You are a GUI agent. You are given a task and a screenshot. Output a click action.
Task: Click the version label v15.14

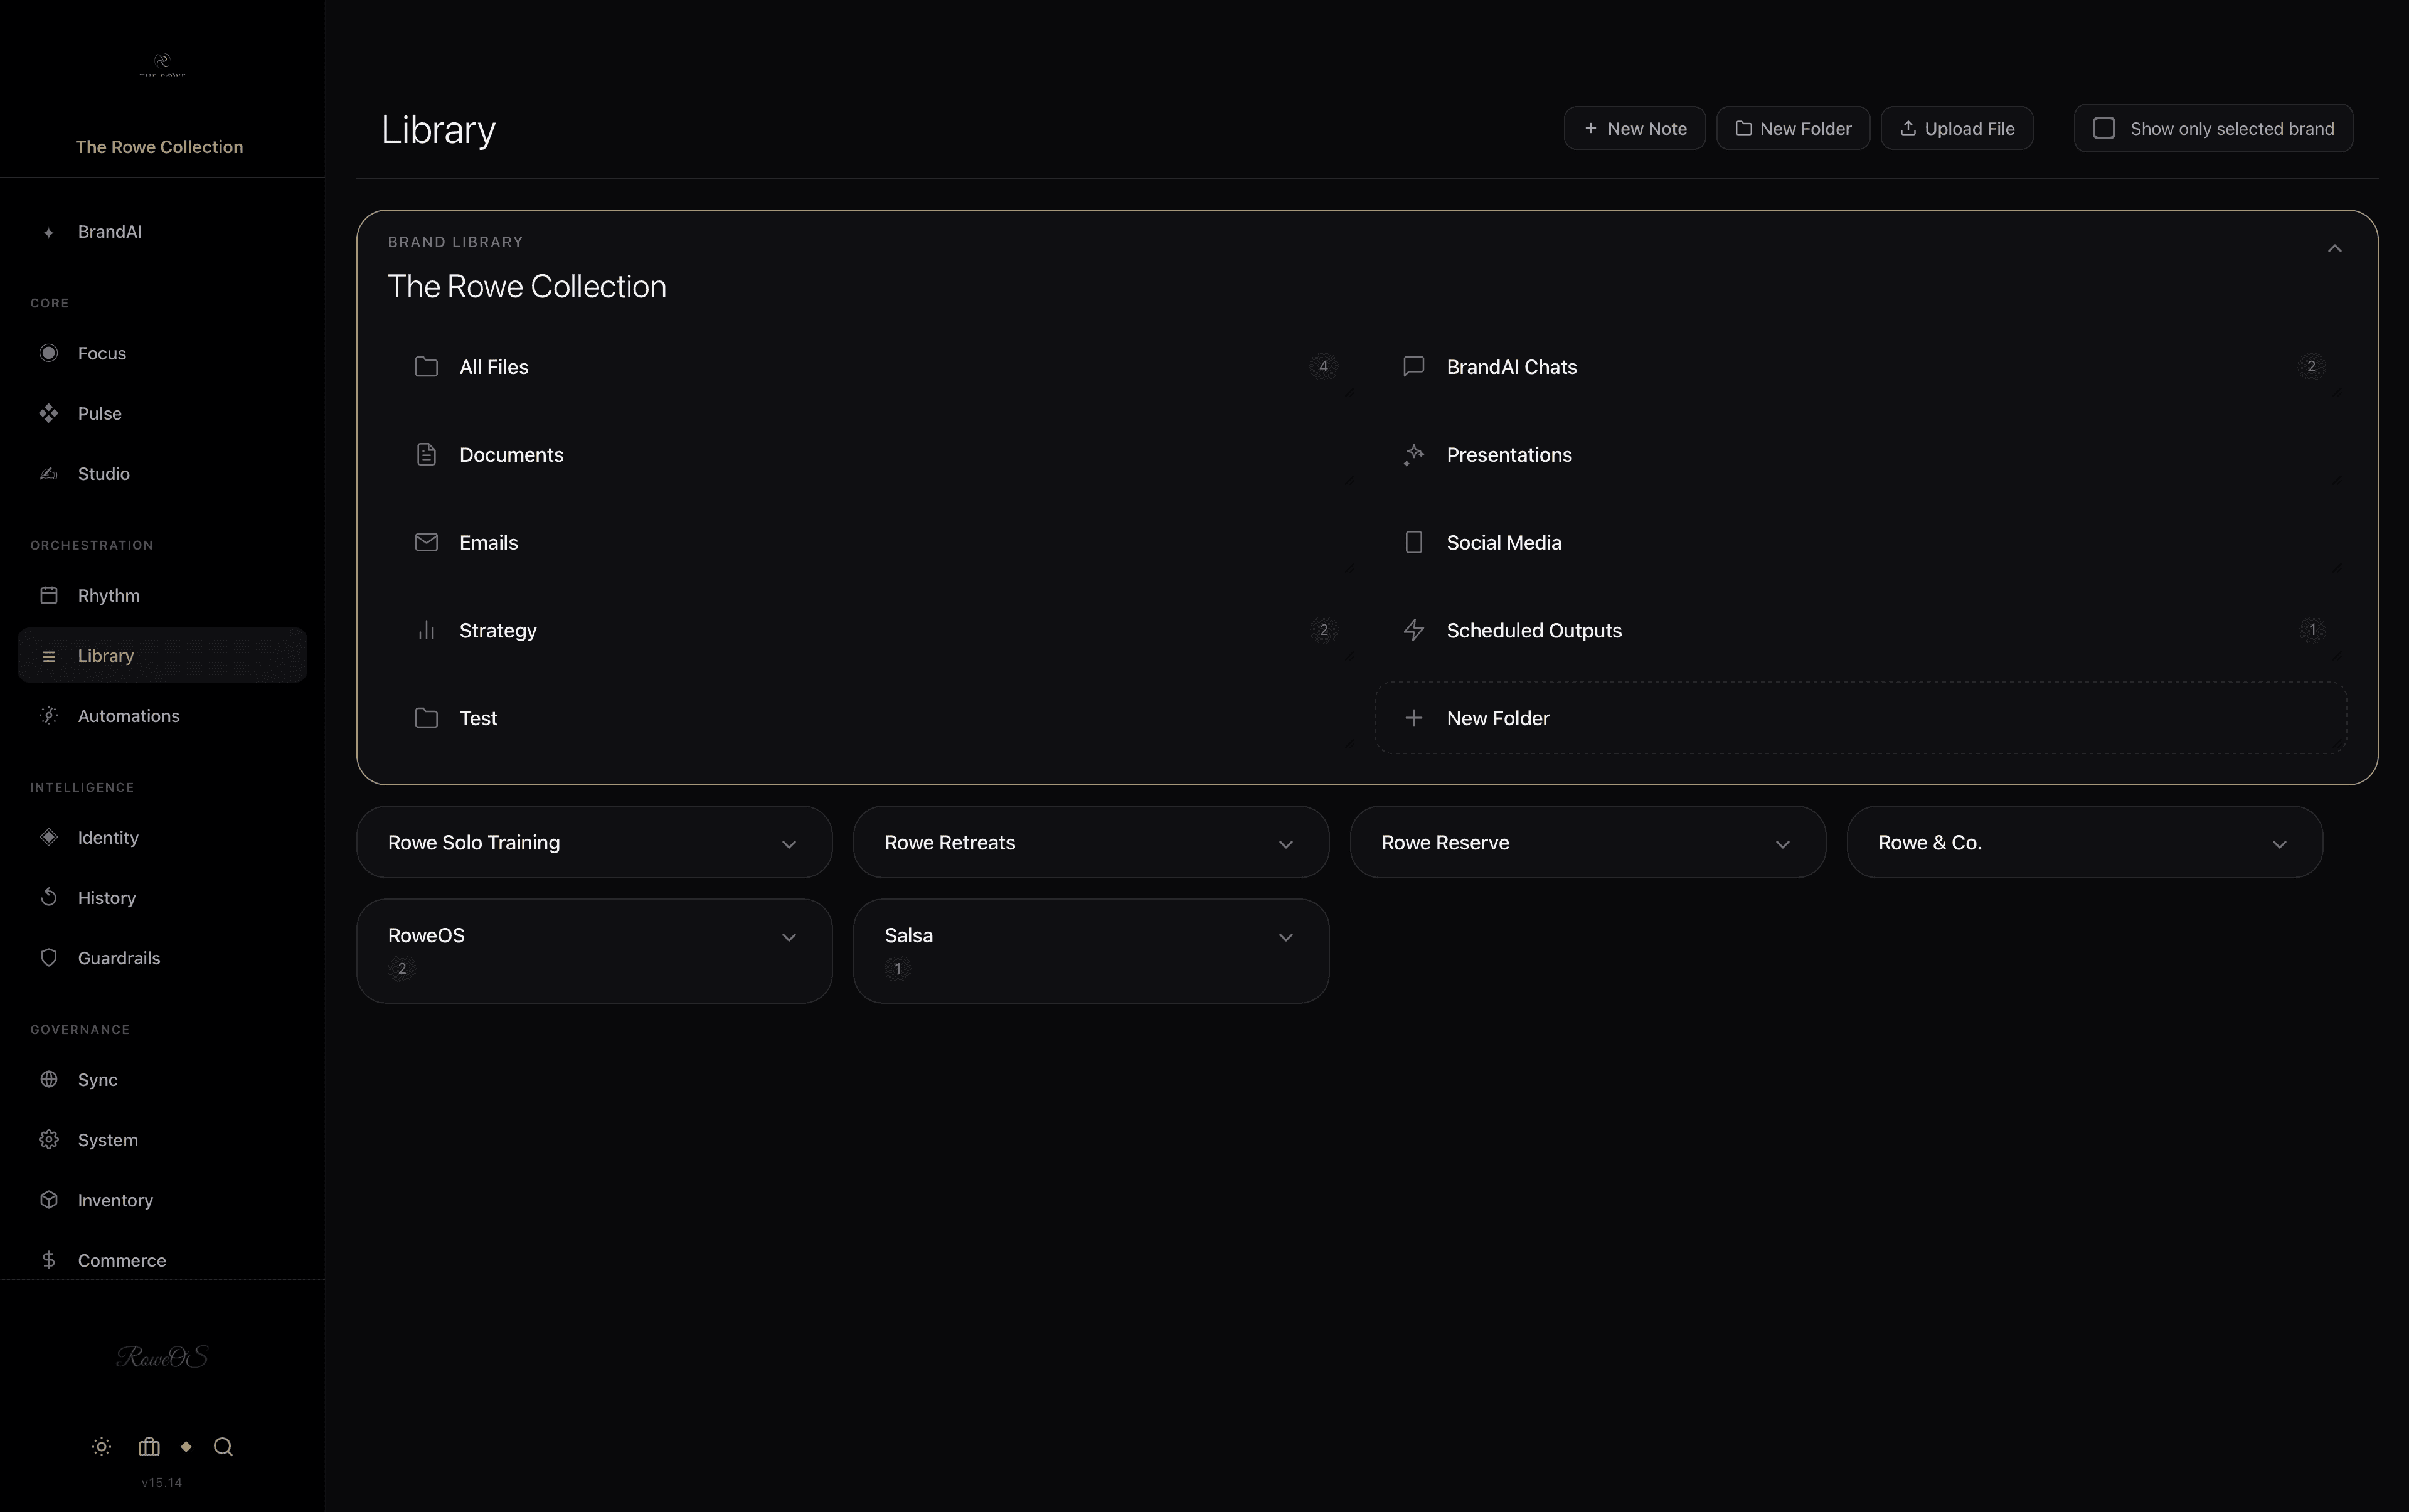pyautogui.click(x=161, y=1482)
